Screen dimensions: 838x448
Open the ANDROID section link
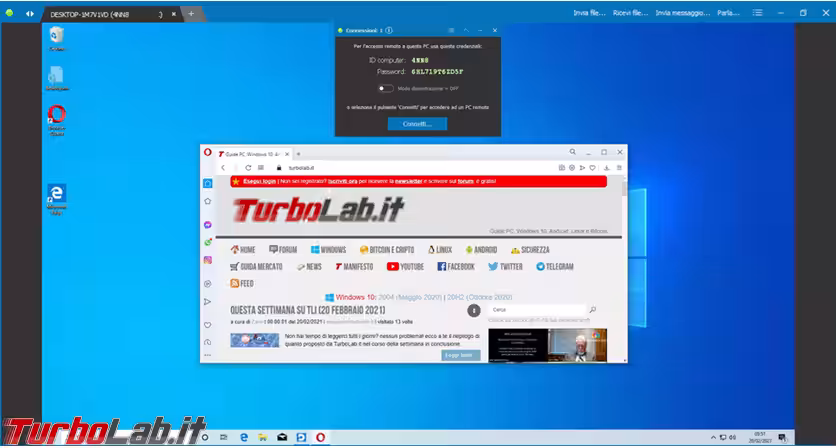(x=481, y=250)
